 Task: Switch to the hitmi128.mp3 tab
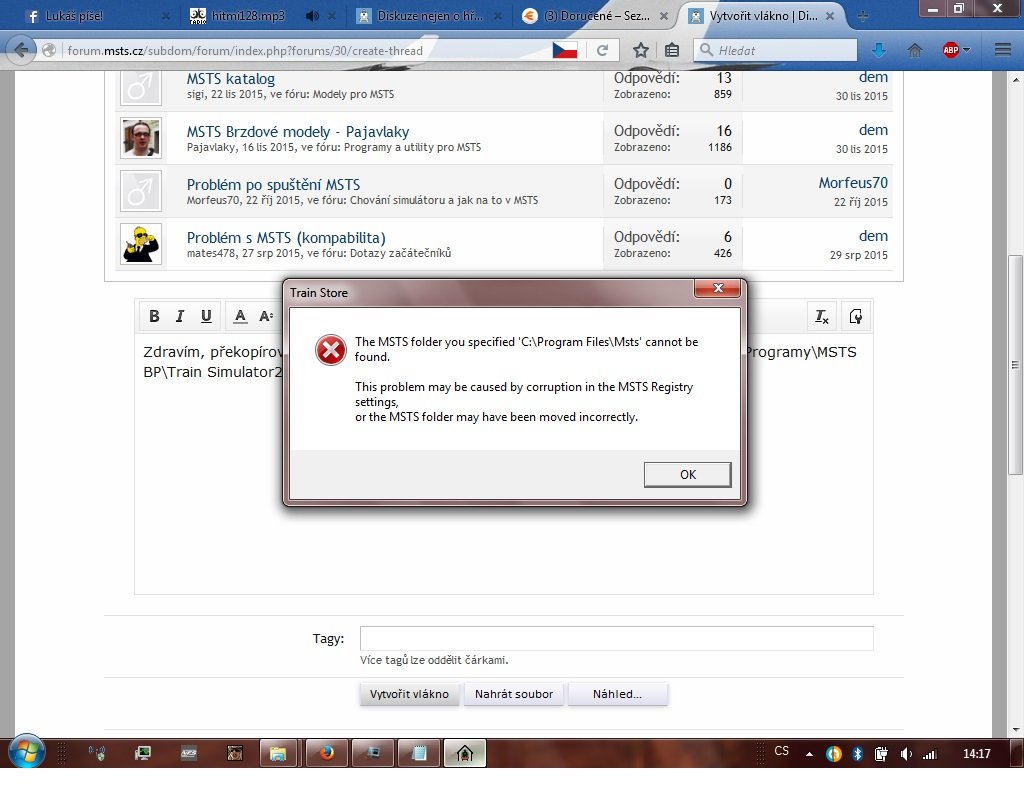240,16
